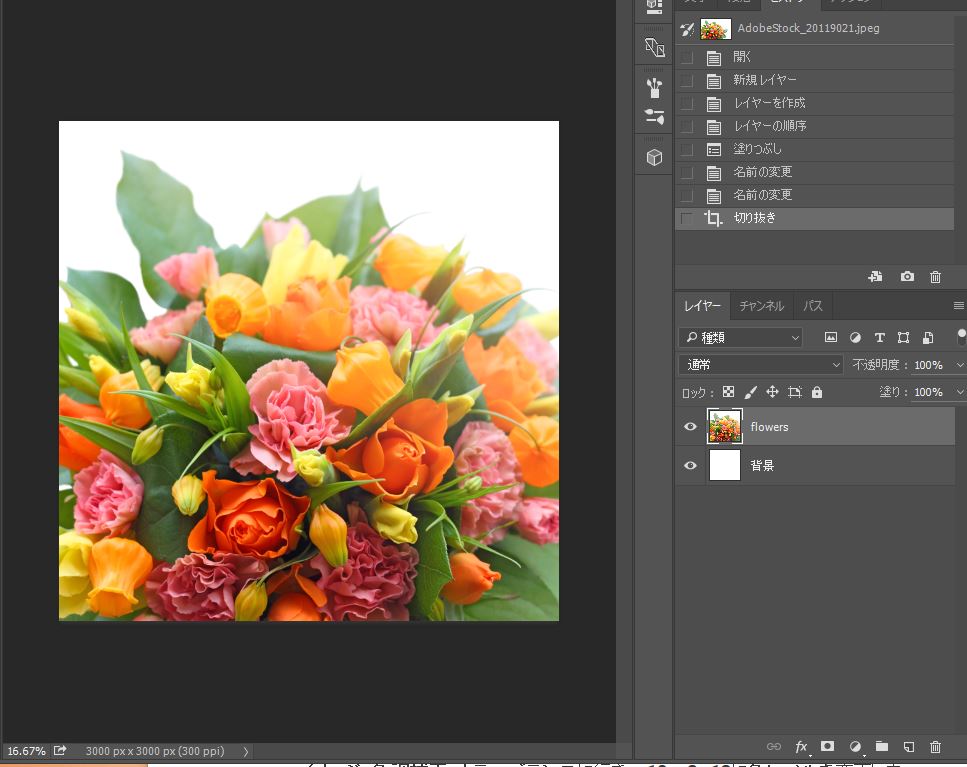The image size is (967, 767).
Task: Select the 塗りつぶし history state
Action: click(x=814, y=149)
